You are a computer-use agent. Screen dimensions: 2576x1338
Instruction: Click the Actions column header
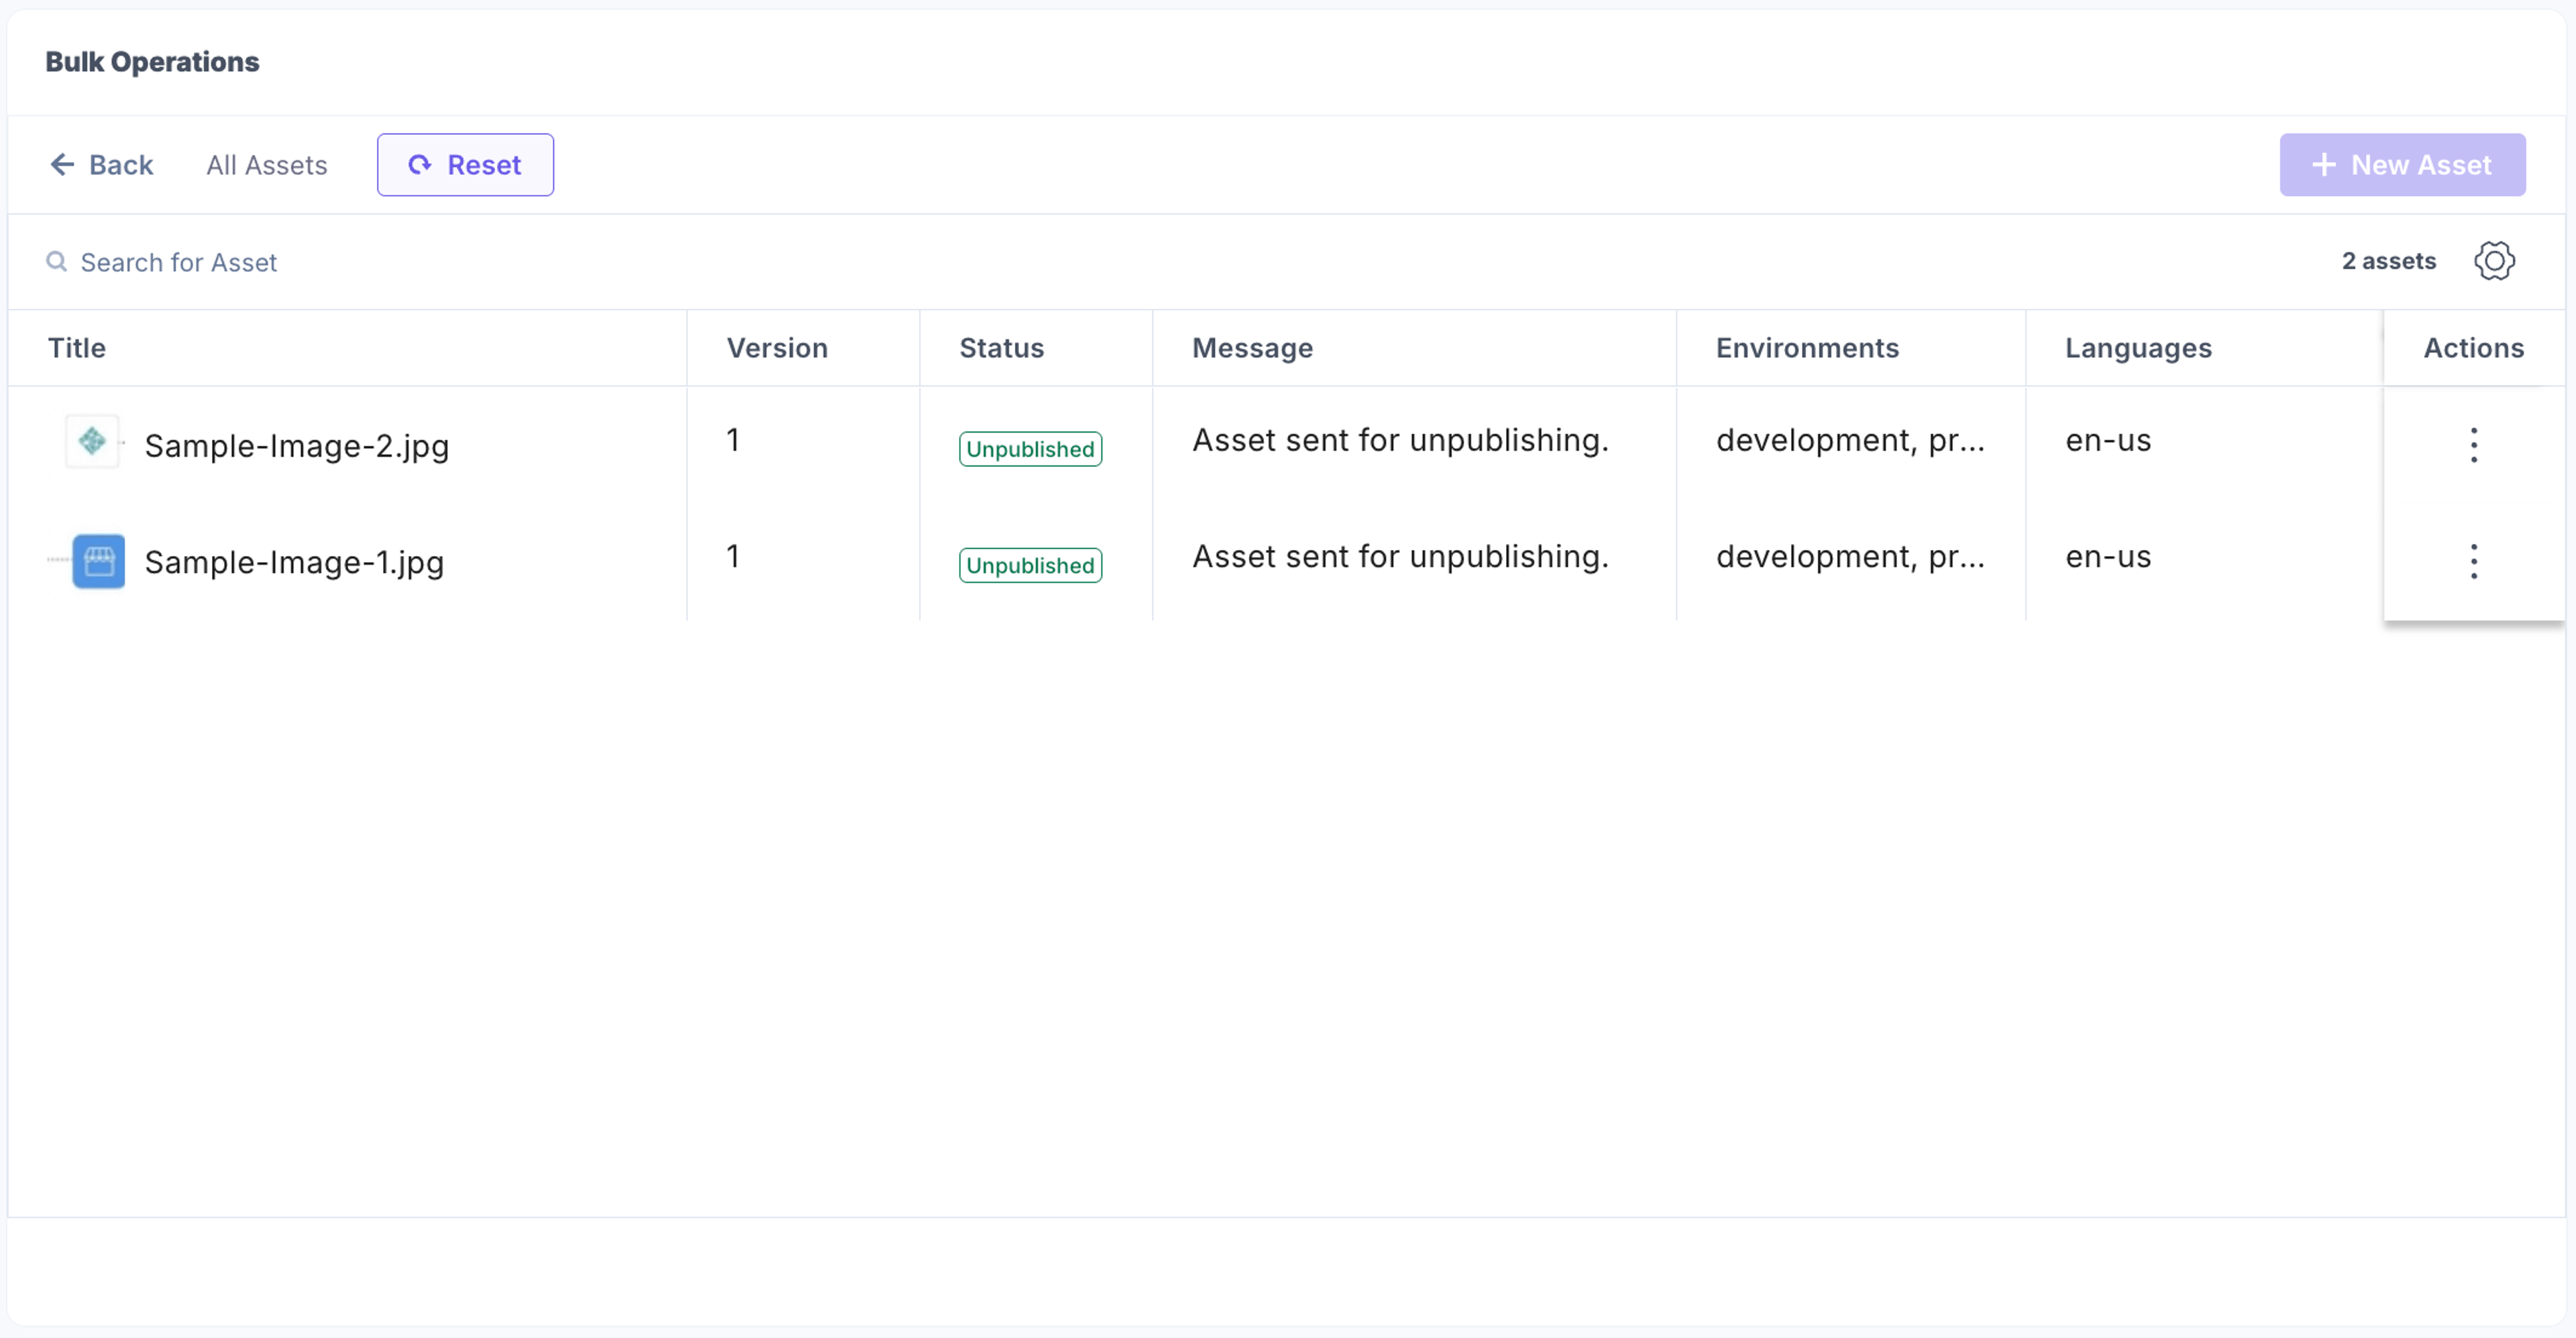[x=2473, y=348]
